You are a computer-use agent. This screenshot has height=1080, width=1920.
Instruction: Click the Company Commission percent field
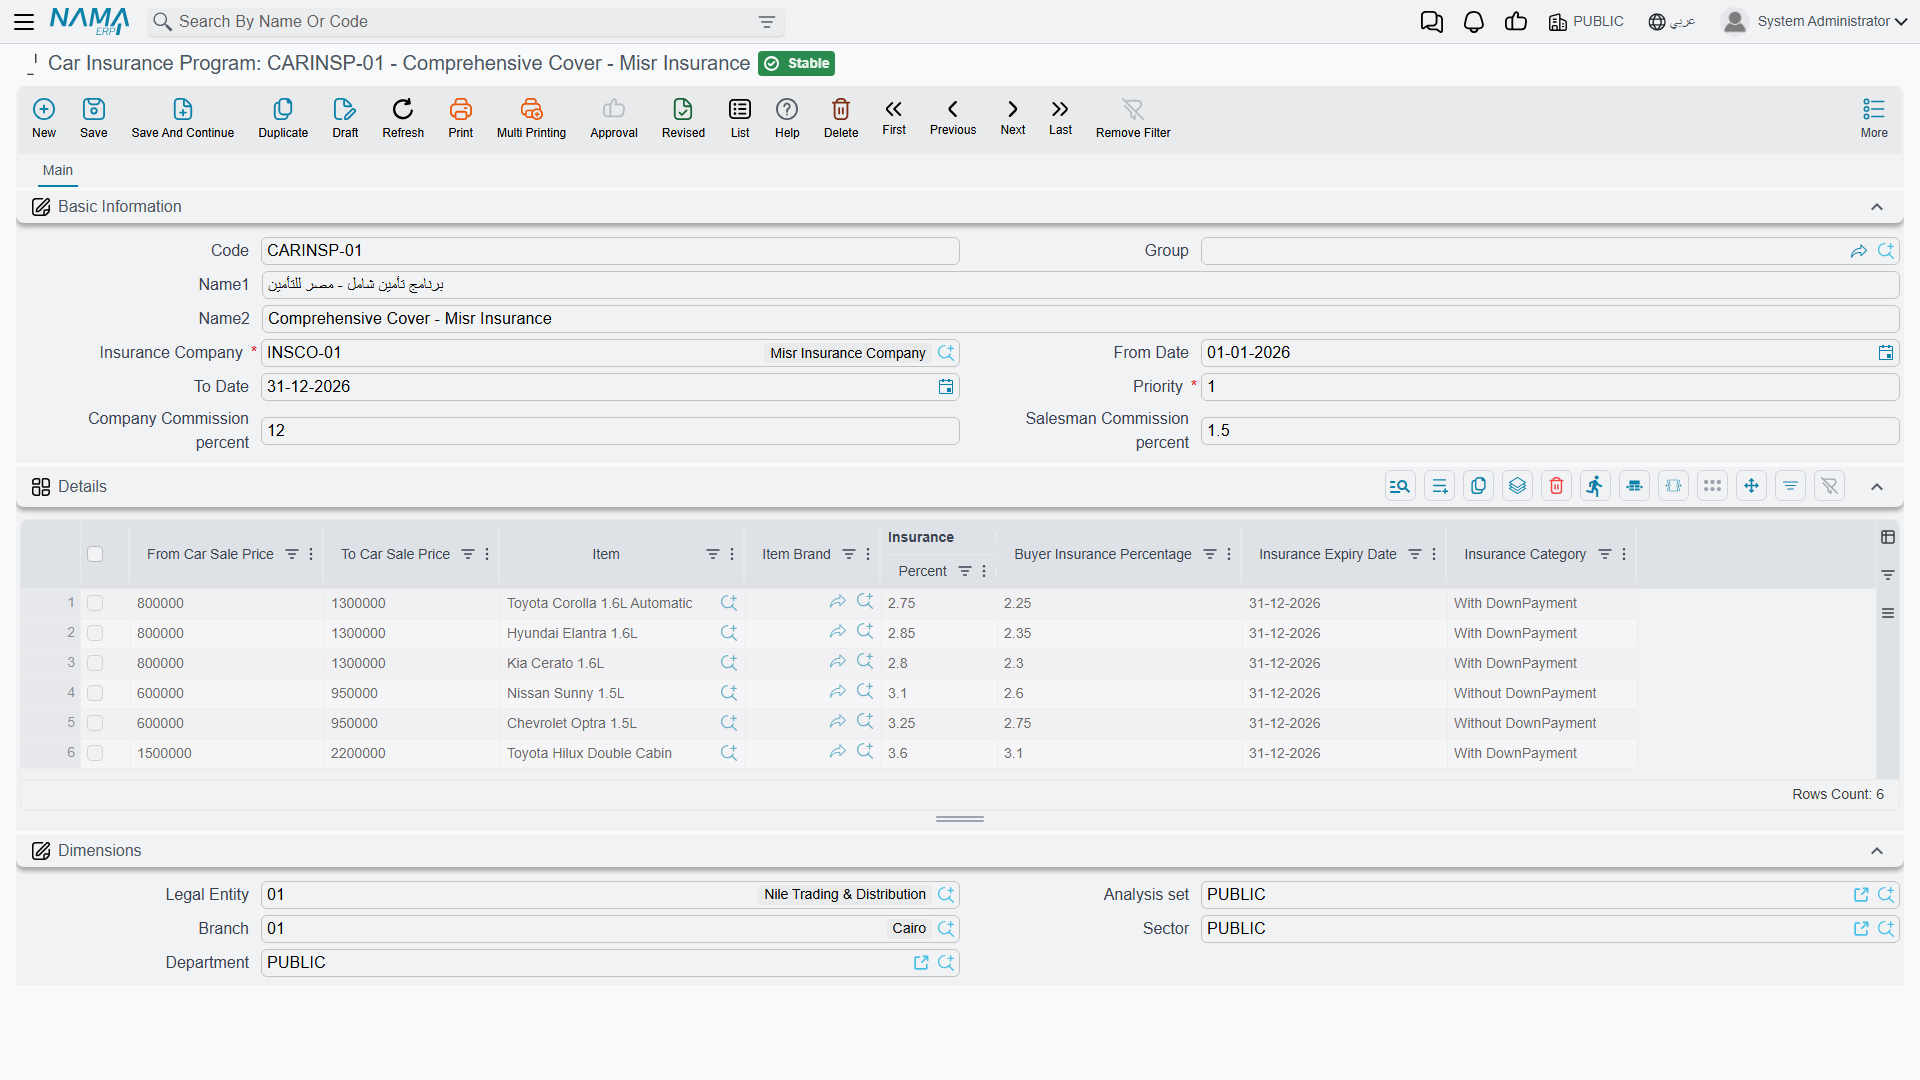[x=610, y=431]
